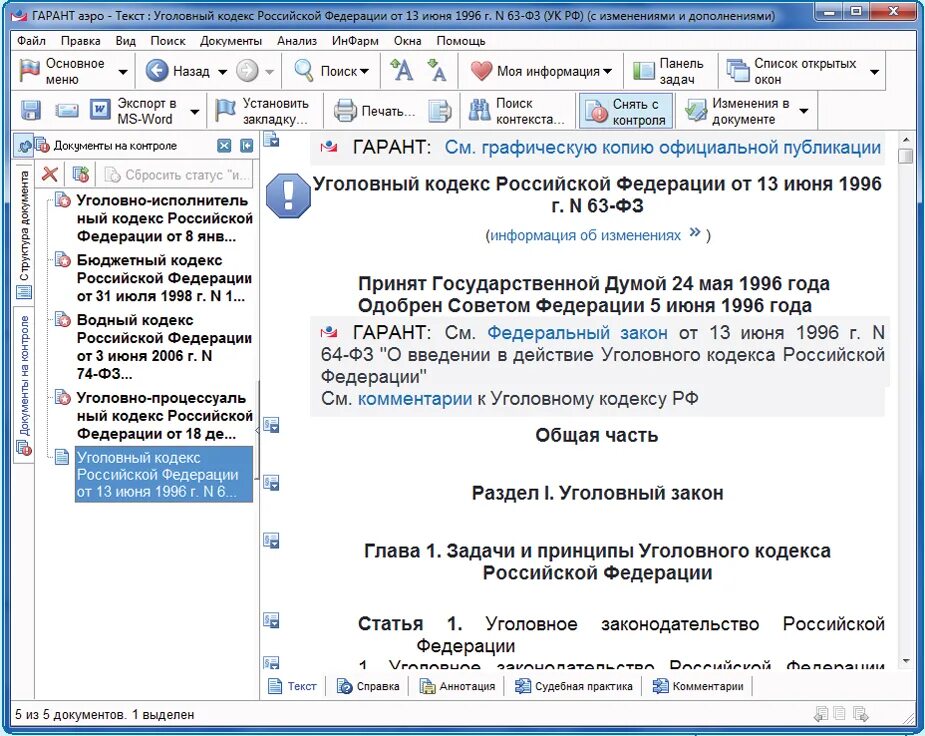Viewport: 925px width, 736px height.
Task: Open комментарии link to Уголовному кодексу
Action: click(x=415, y=399)
